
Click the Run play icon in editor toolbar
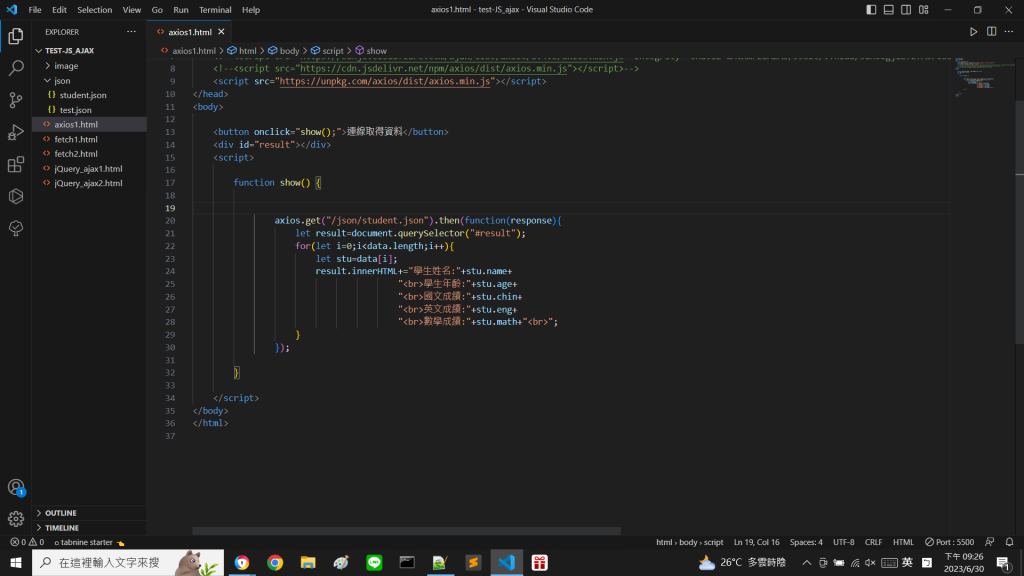973,31
